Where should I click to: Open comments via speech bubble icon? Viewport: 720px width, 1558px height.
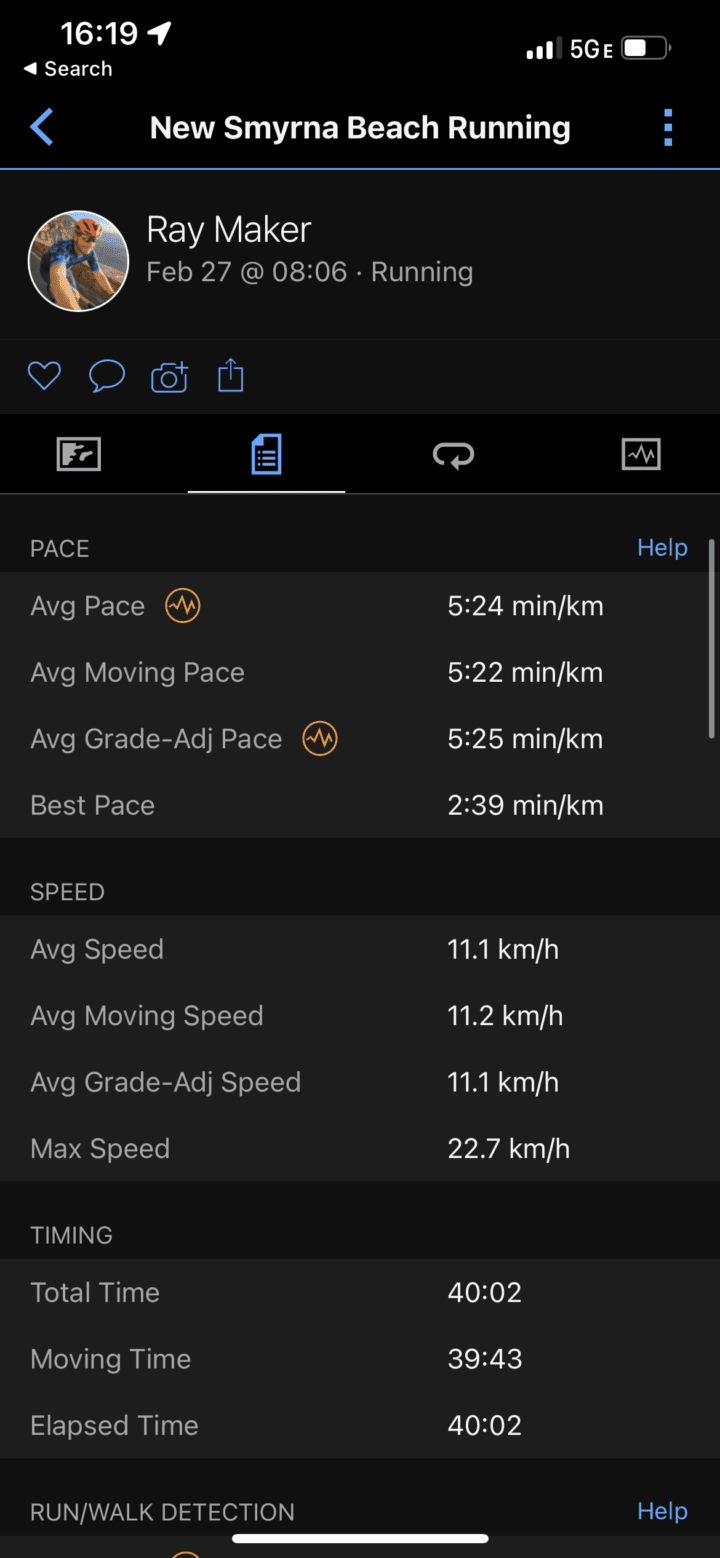(107, 376)
